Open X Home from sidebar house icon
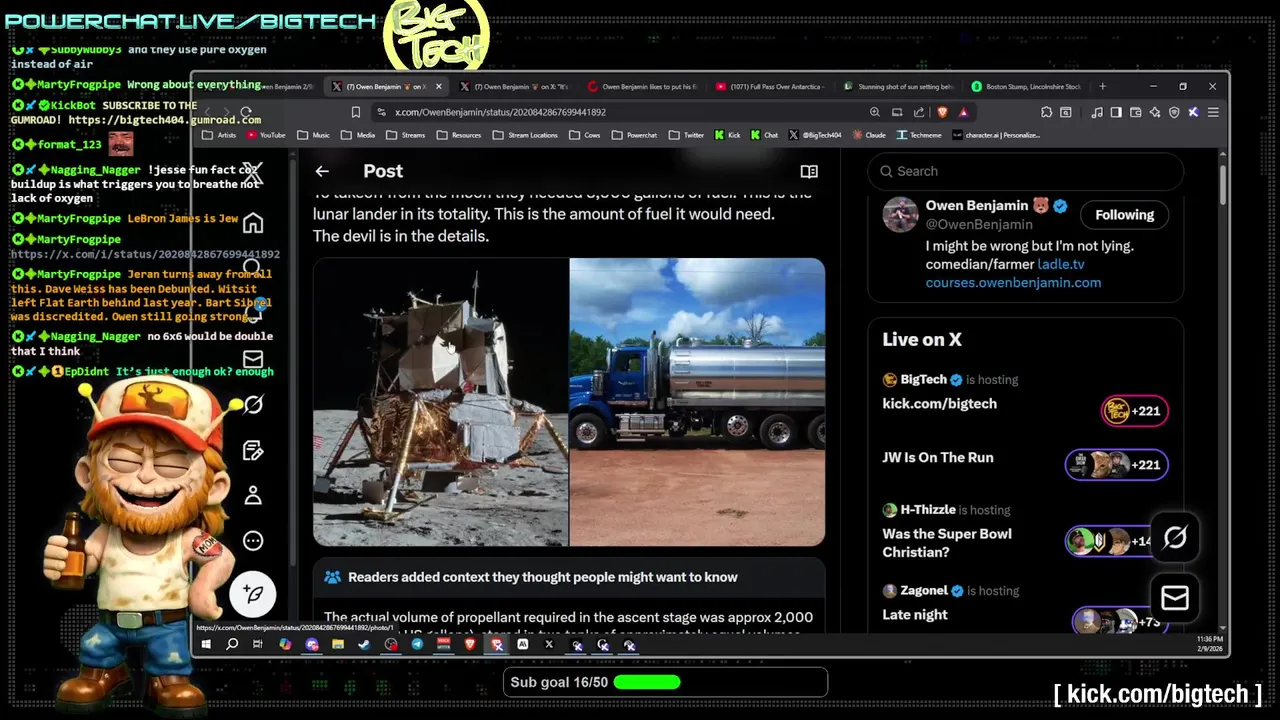1280x720 pixels. (253, 222)
